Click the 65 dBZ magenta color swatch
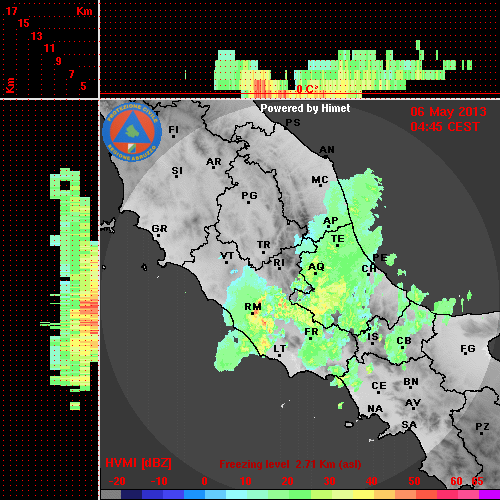 point(489,495)
